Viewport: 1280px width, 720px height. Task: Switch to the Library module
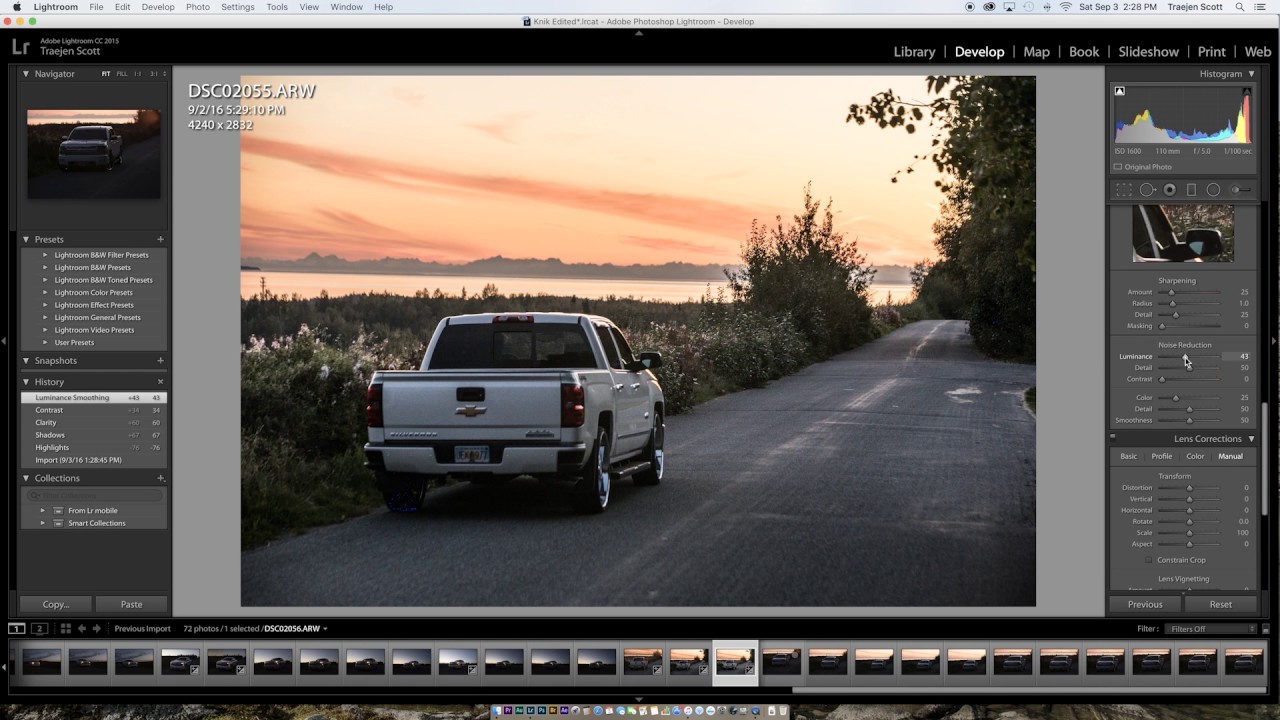(x=914, y=52)
